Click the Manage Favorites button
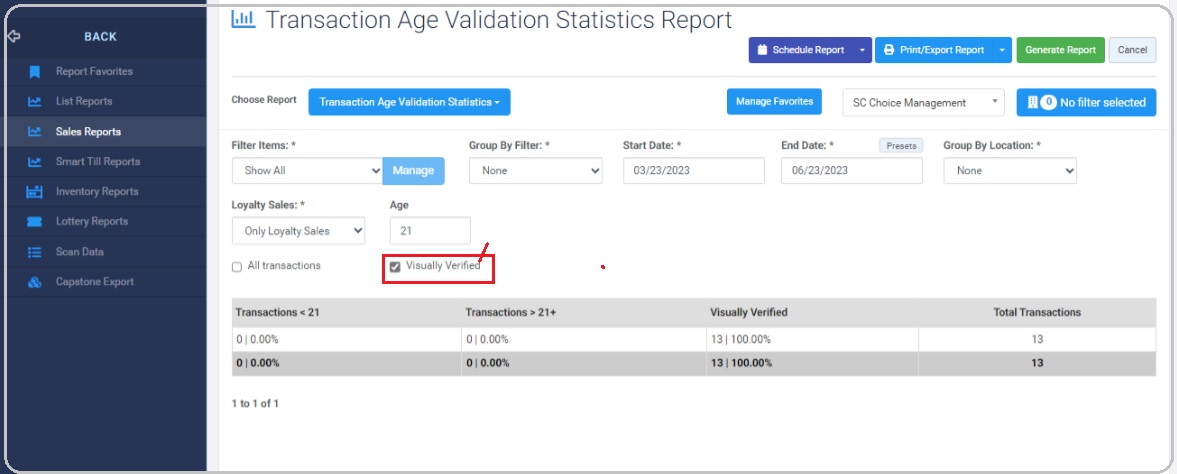This screenshot has width=1177, height=474. pyautogui.click(x=774, y=101)
